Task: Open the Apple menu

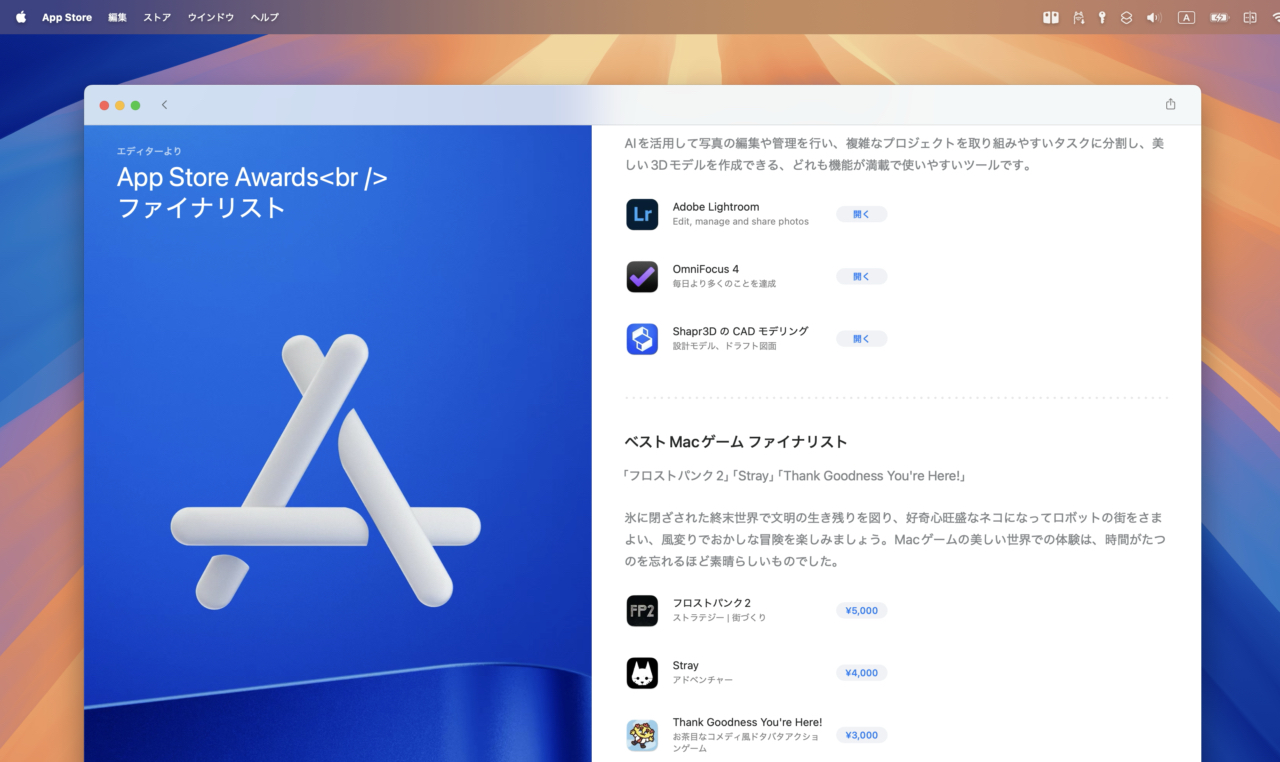Action: click(21, 17)
